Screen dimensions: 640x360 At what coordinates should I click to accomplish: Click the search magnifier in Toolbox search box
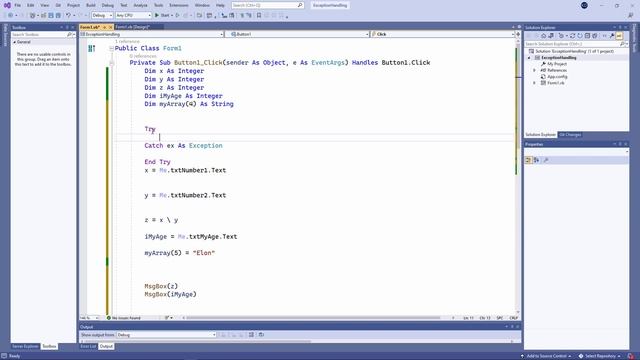pos(69,35)
